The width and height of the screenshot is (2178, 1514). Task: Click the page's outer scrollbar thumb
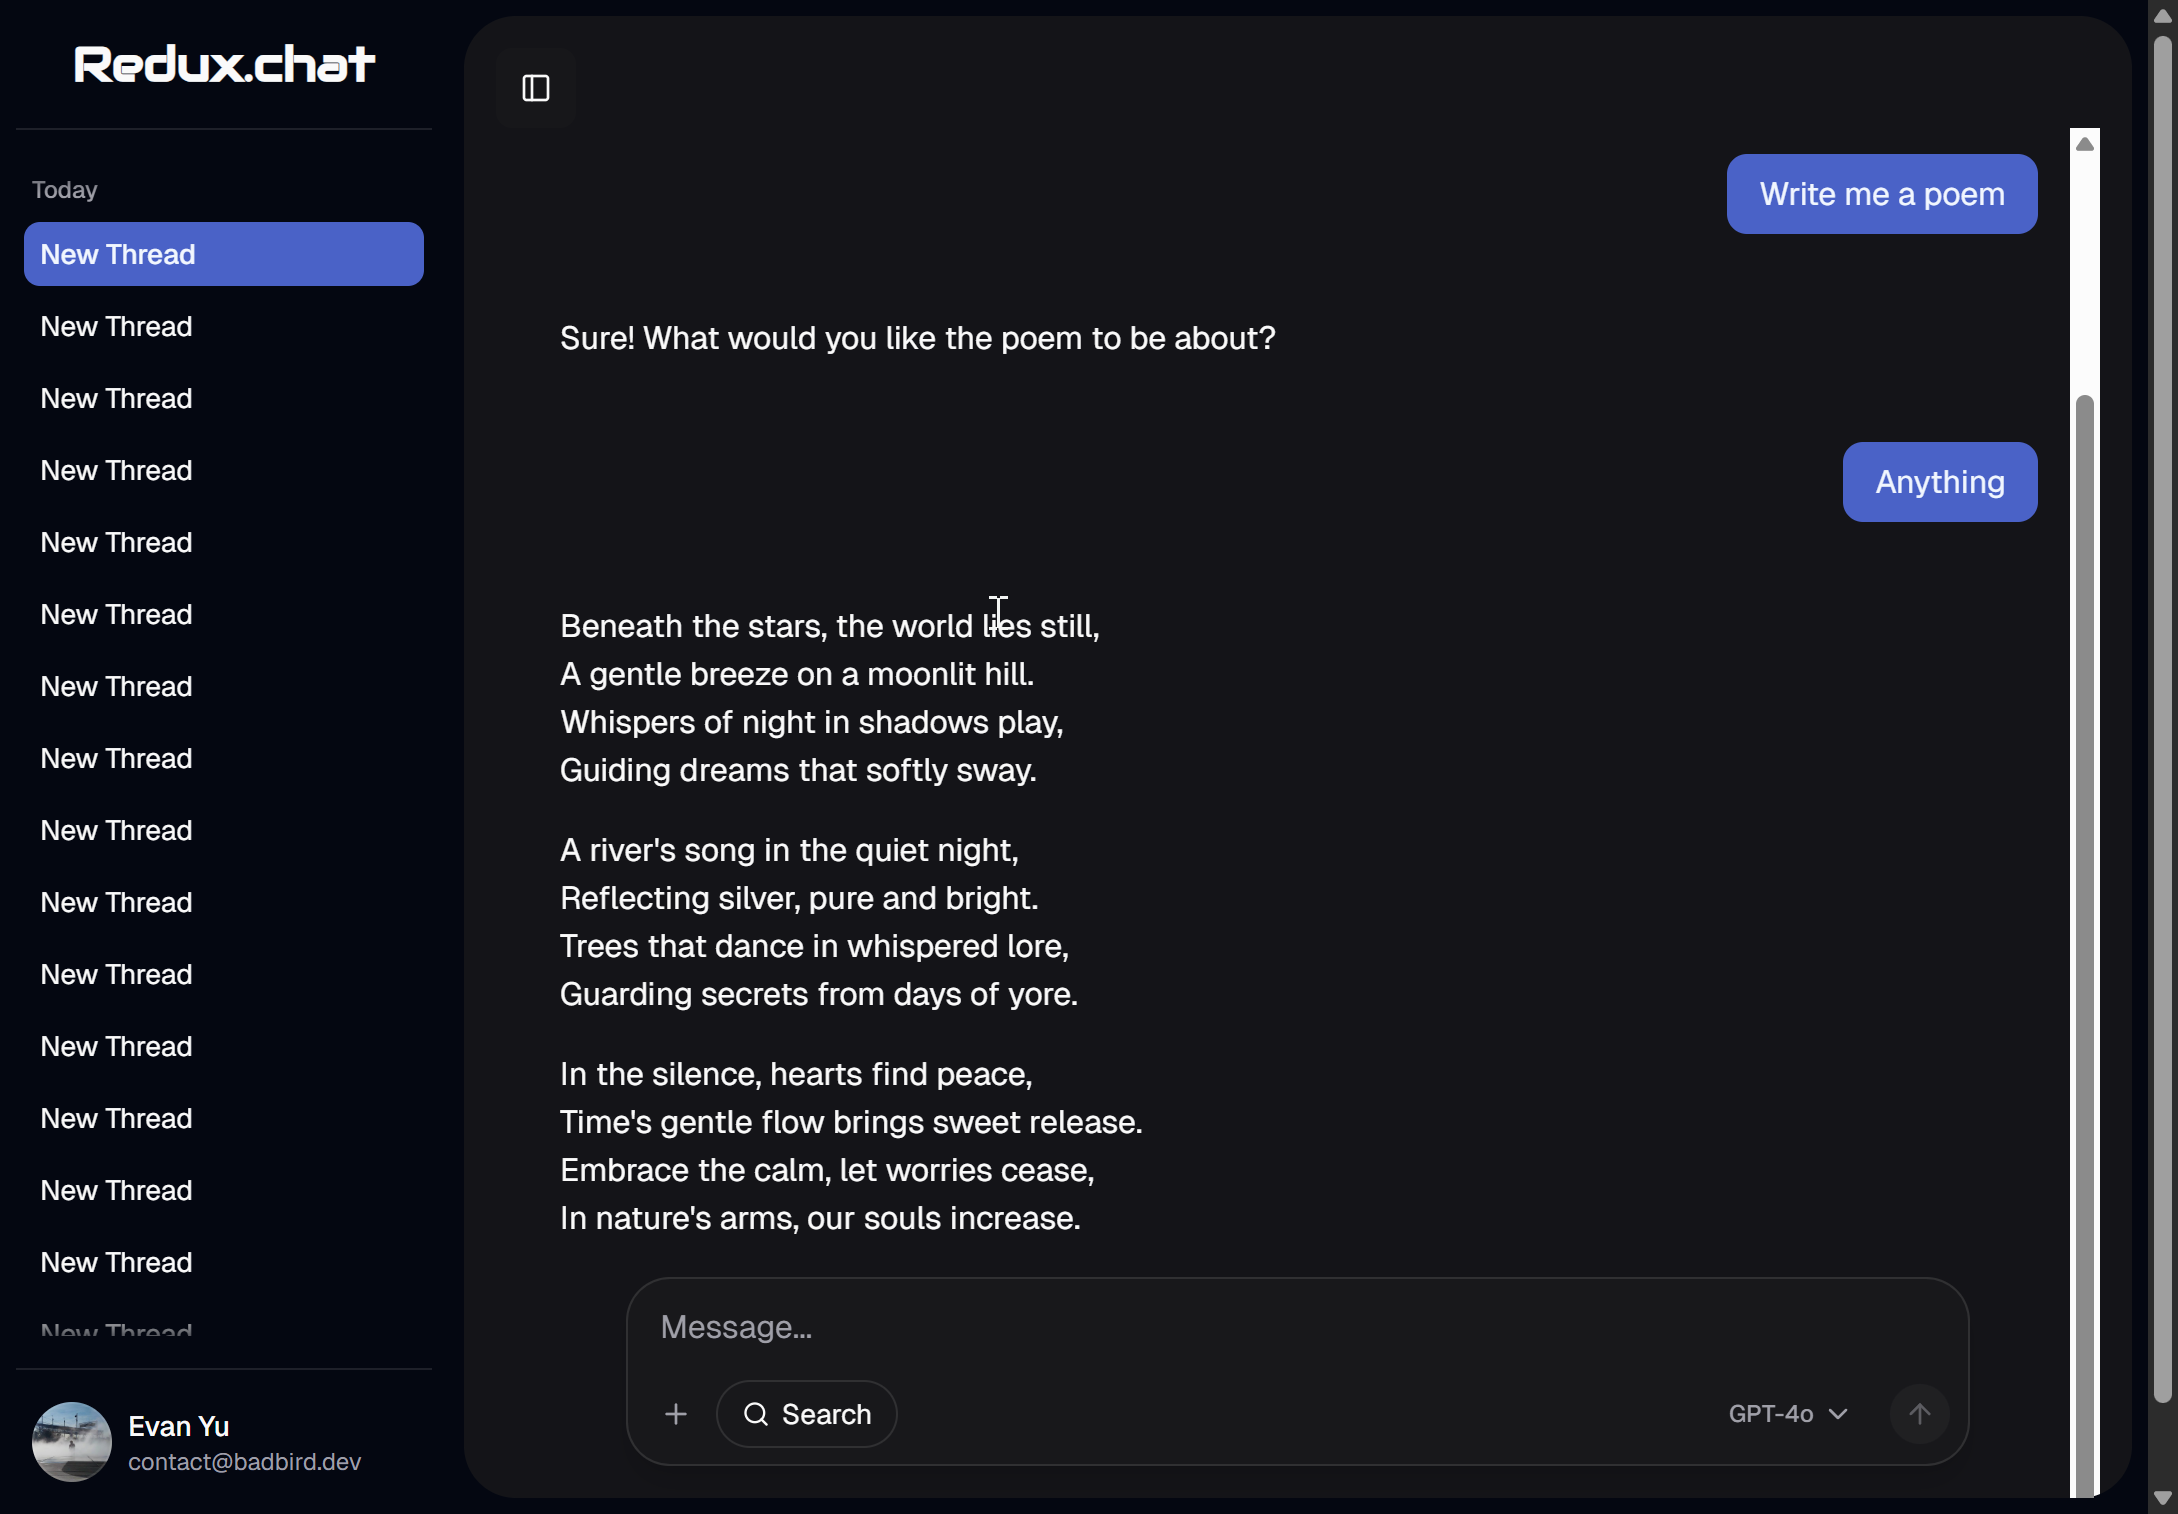pyautogui.click(x=2162, y=700)
